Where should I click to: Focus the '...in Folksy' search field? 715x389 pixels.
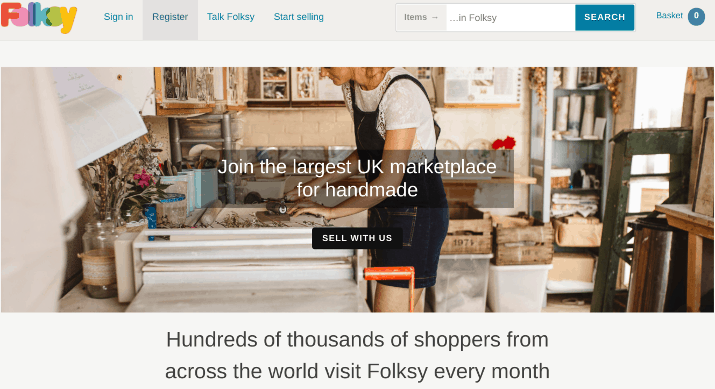coord(511,17)
